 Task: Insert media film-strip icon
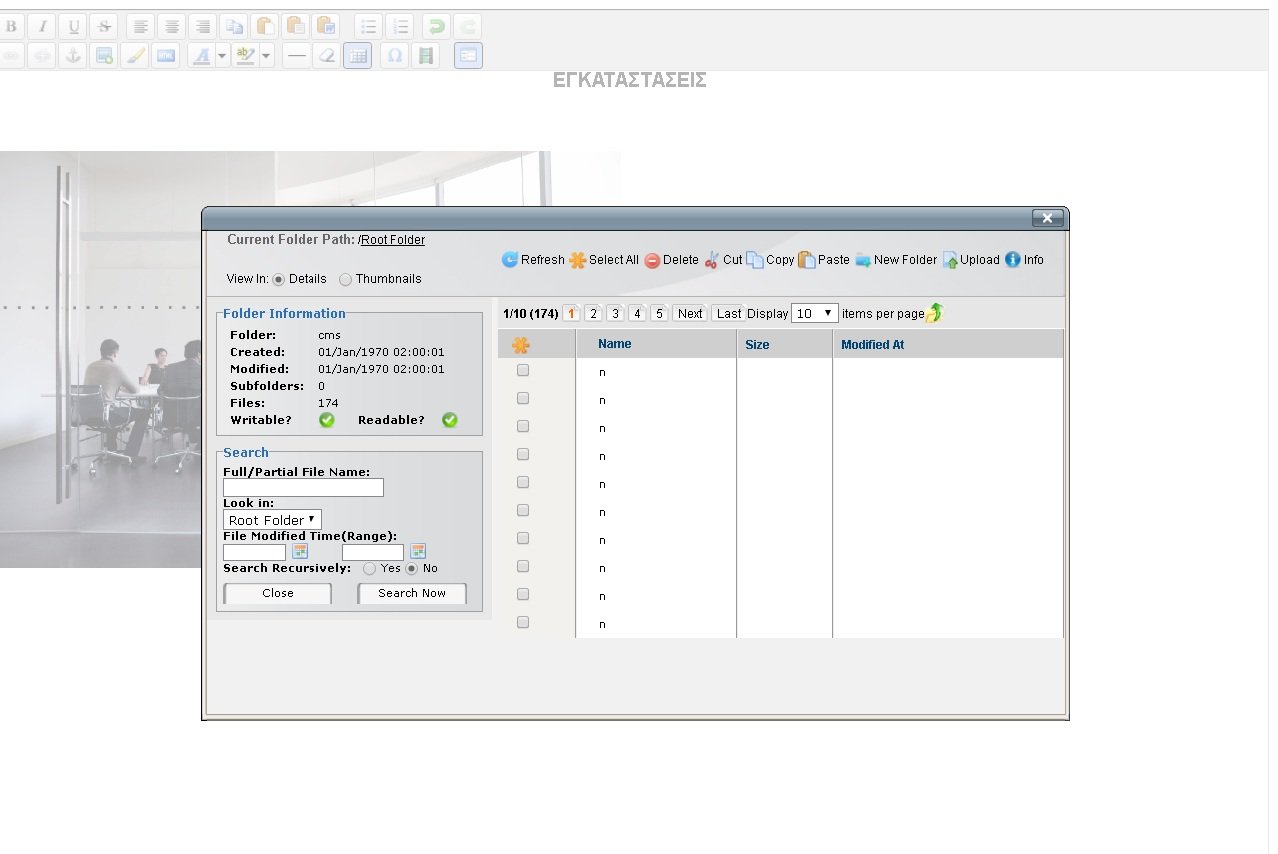click(x=426, y=56)
